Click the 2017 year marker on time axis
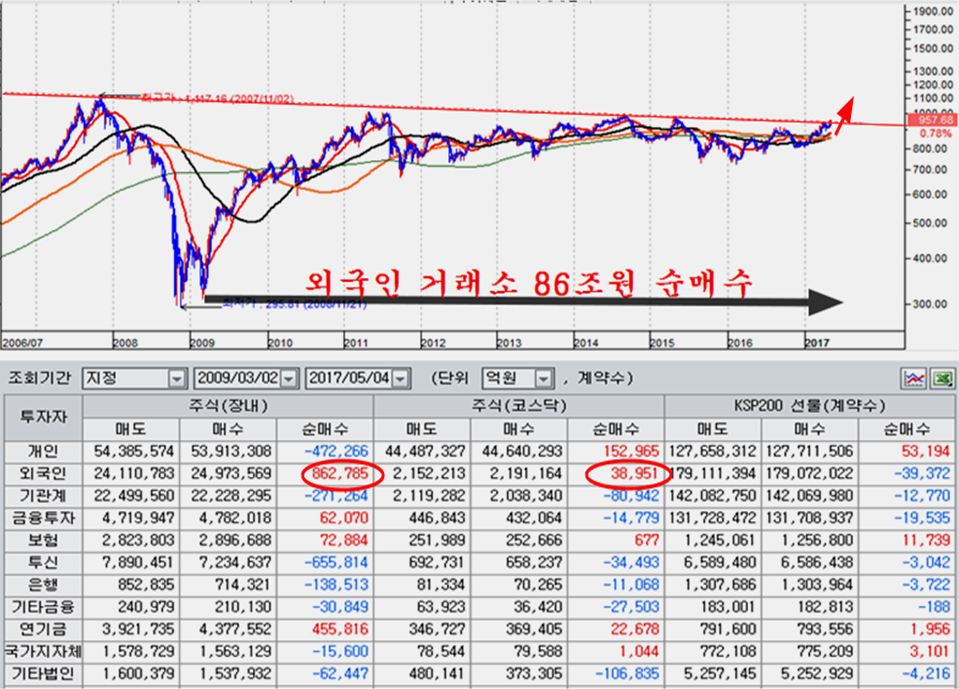Viewport: 959px width, 689px height. (x=819, y=342)
